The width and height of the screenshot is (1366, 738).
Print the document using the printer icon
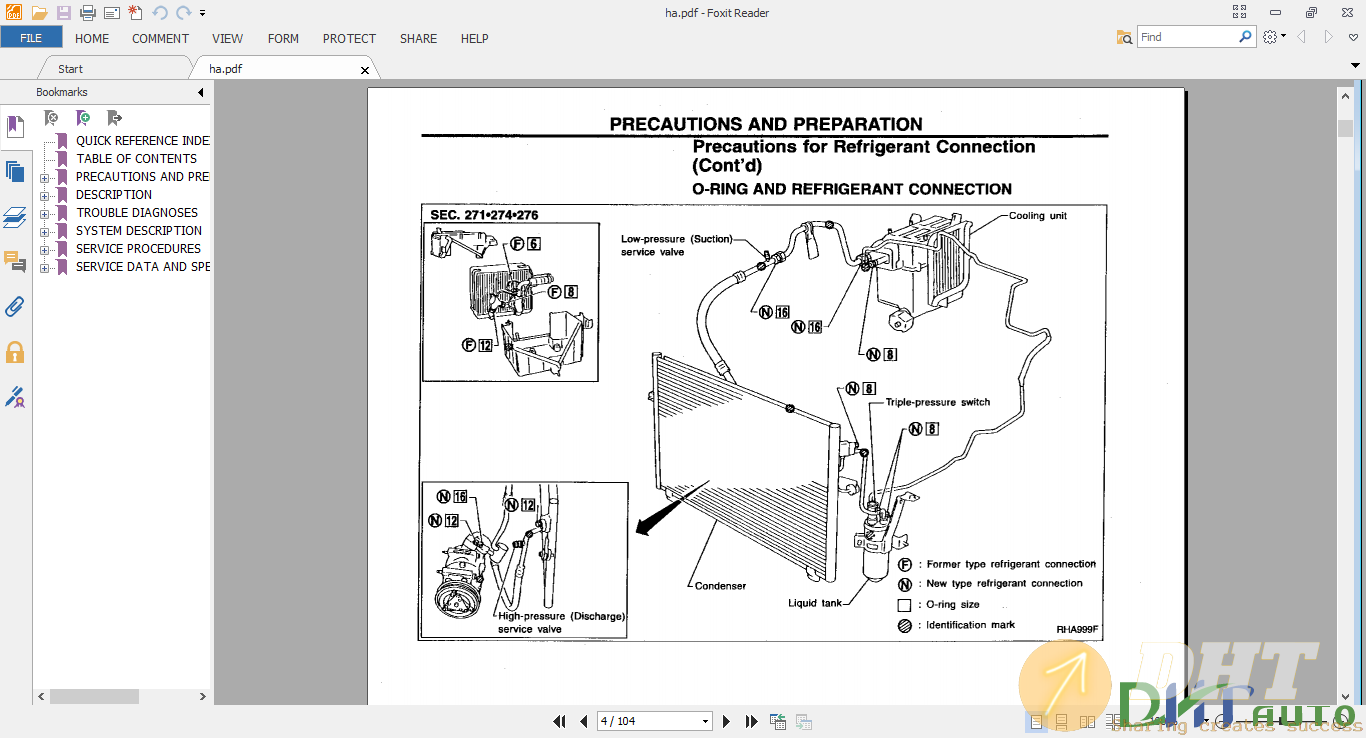click(x=87, y=13)
